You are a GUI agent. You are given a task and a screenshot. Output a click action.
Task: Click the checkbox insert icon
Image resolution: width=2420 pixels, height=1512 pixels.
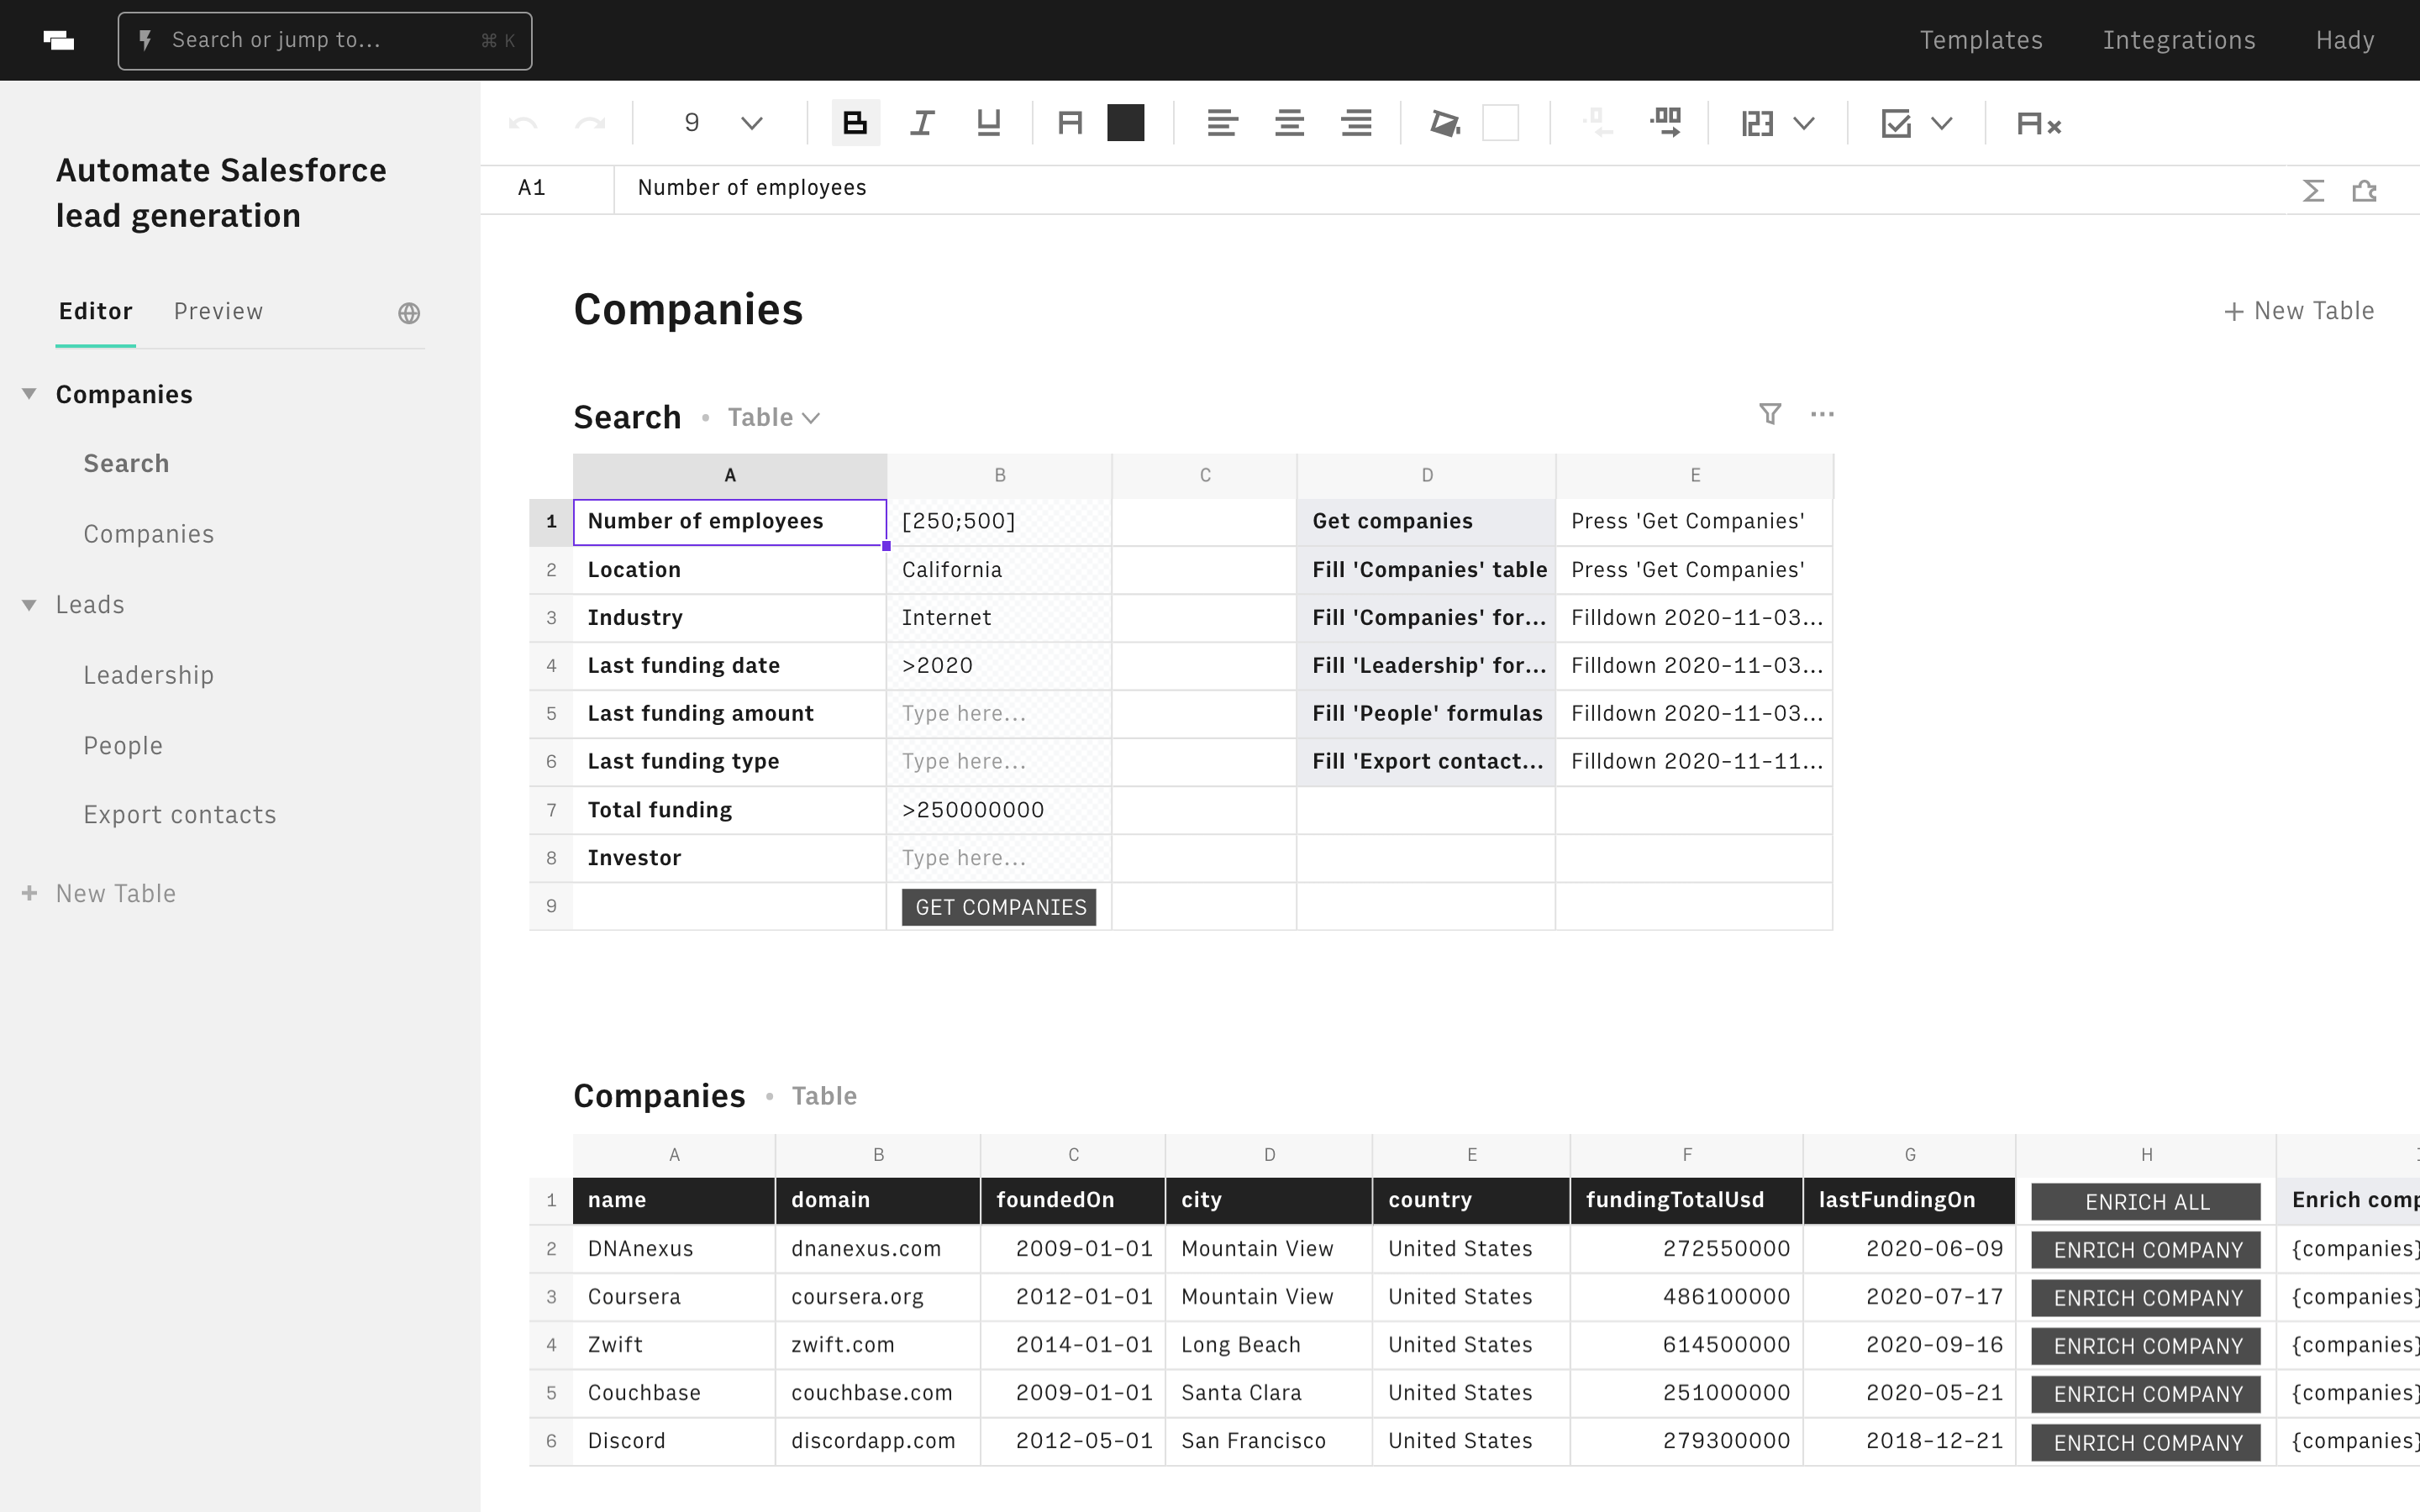click(x=1896, y=123)
